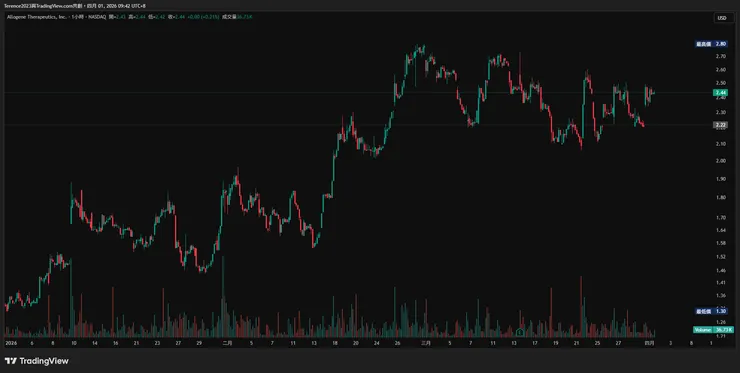This screenshot has width=740, height=373.
Task: Click the 2.60 price axis tick
Action: coord(721,70)
